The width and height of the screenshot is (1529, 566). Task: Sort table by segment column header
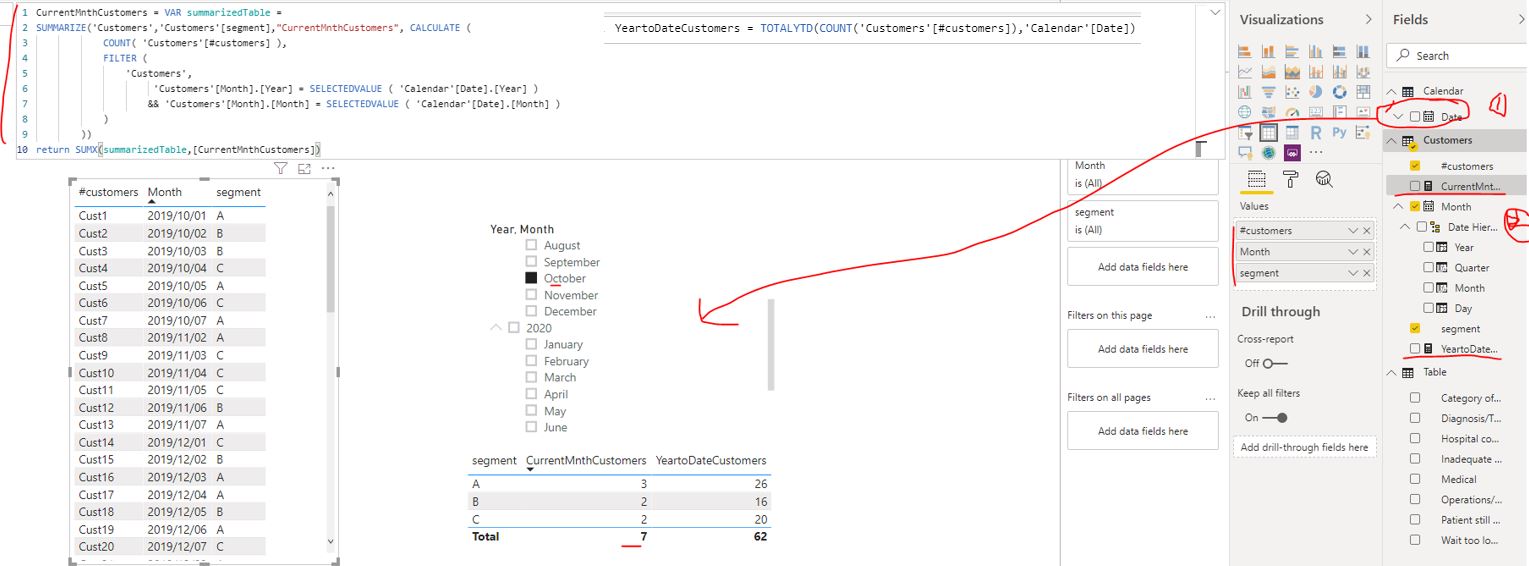pyautogui.click(x=238, y=192)
